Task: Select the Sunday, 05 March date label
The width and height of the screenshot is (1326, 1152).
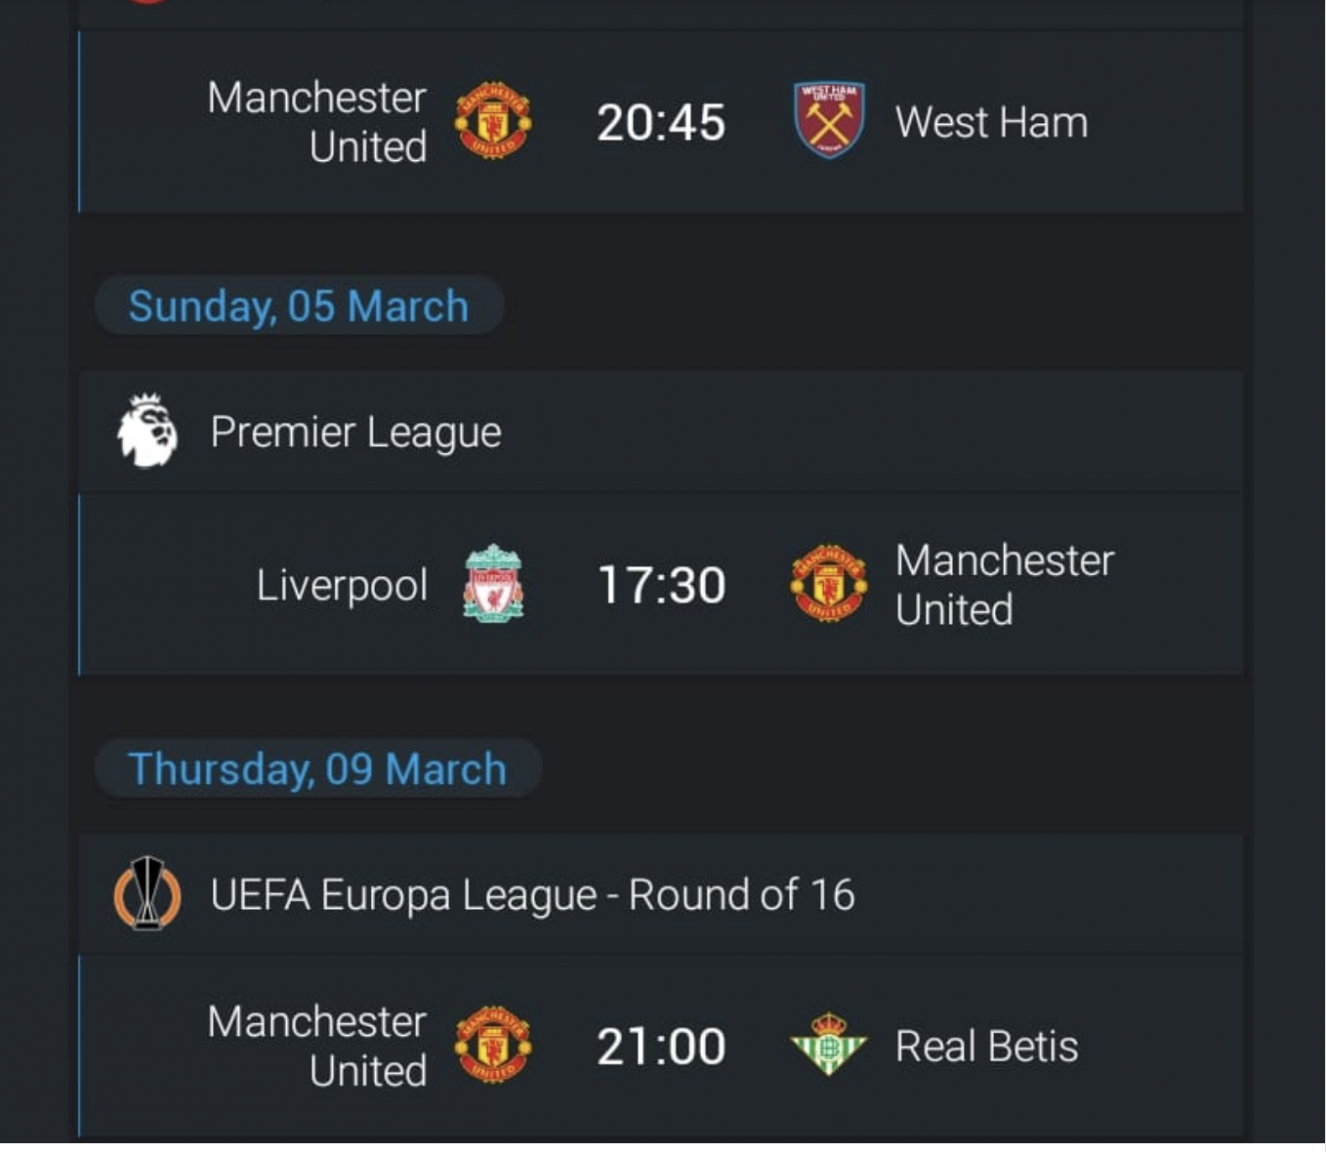Action: (299, 306)
